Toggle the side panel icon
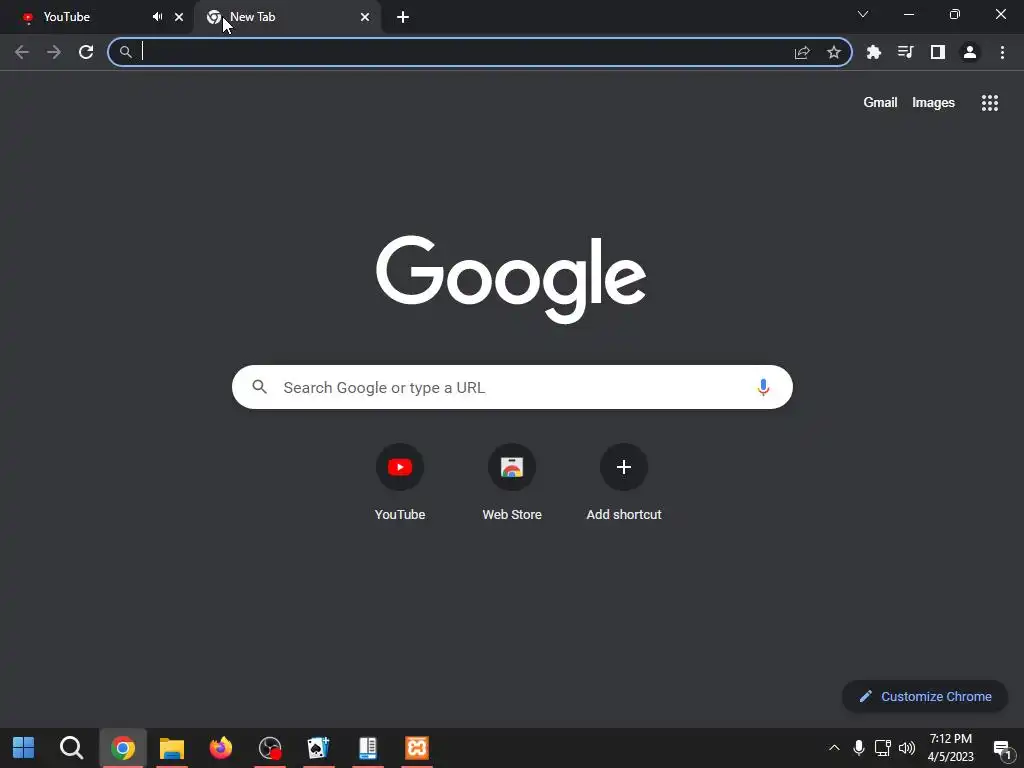The height and width of the screenshot is (768, 1024). click(x=938, y=52)
